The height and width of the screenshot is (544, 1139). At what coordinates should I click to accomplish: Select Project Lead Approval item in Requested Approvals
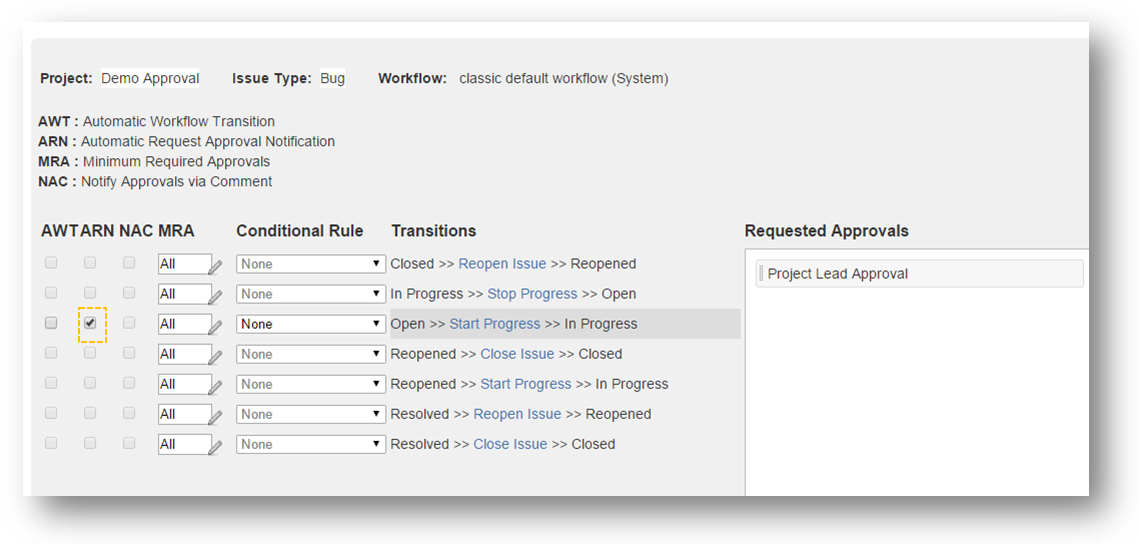920,274
